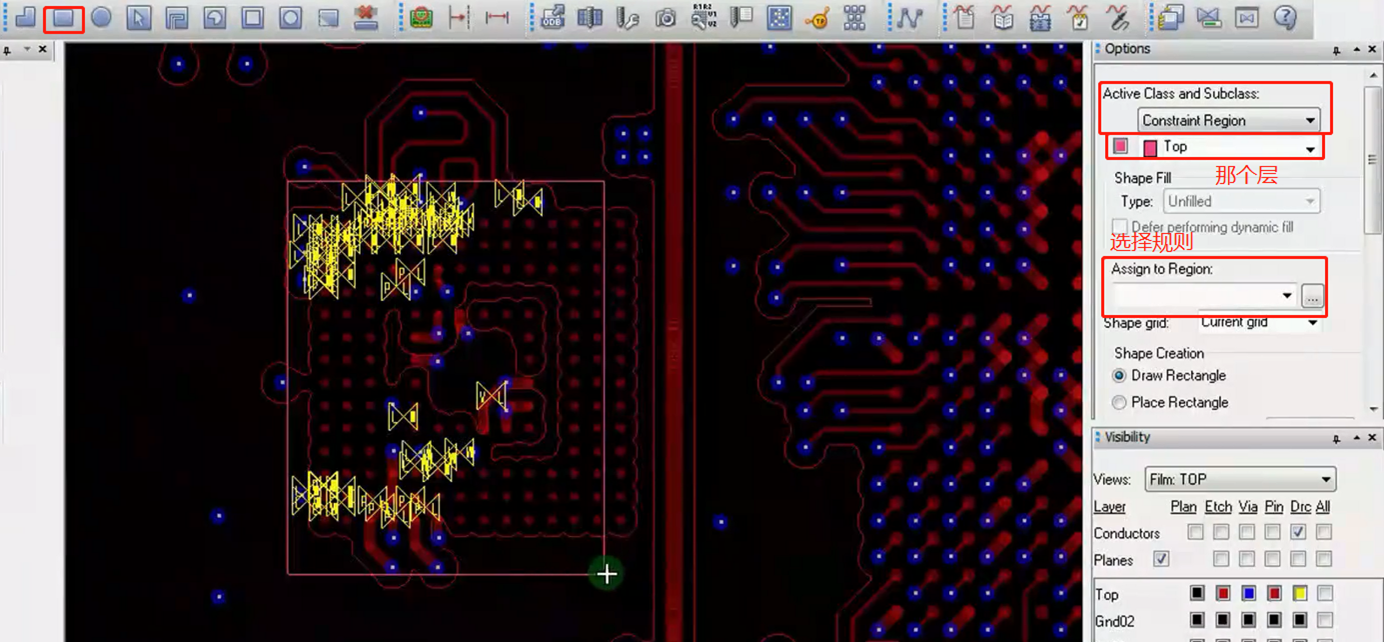Open the ODB export icon
1384x642 pixels.
click(x=552, y=18)
